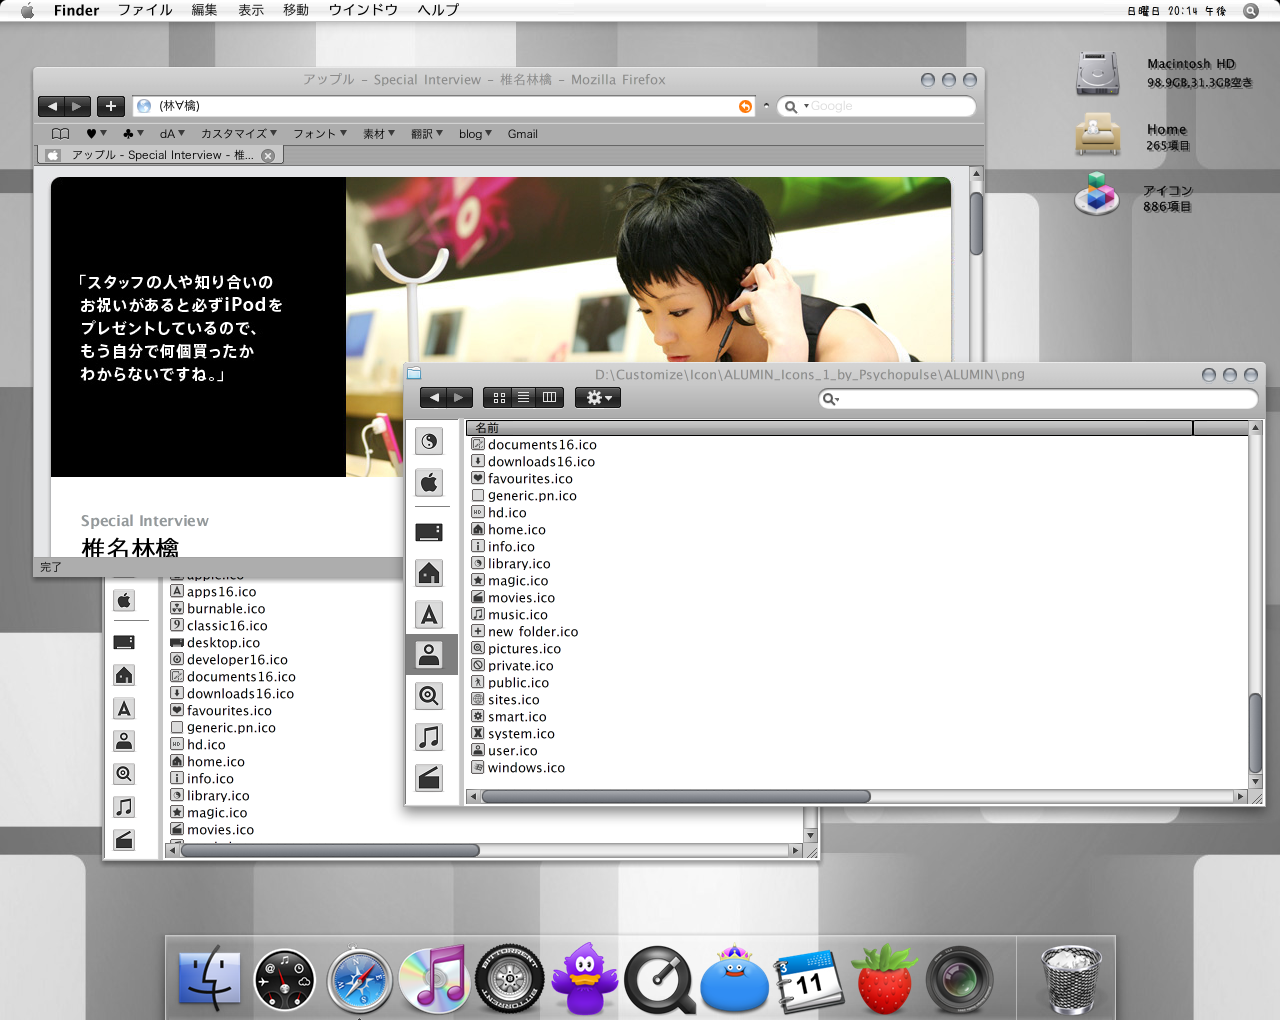This screenshot has width=1280, height=1020.
Task: Launch QuickTime Player from the dock
Action: click(660, 980)
